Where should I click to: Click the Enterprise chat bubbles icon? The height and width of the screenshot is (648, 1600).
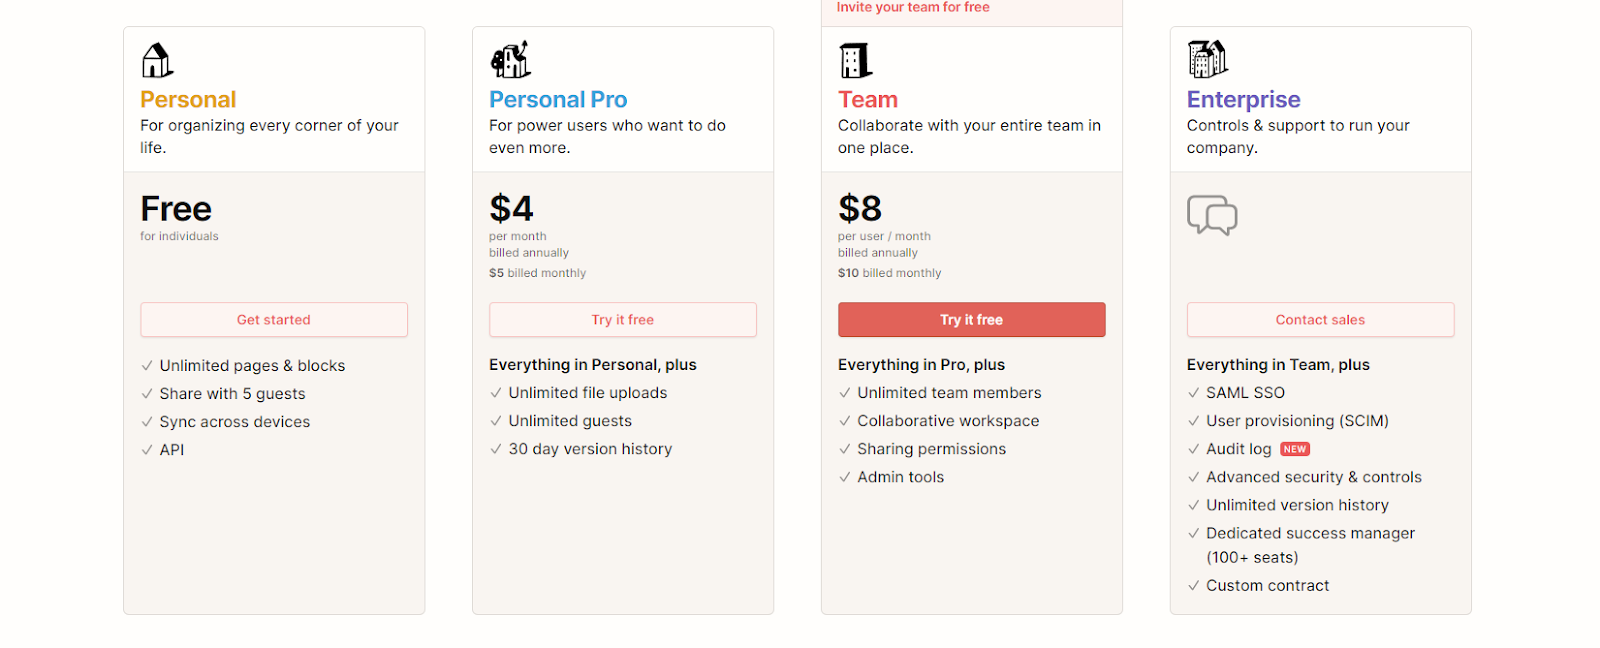1212,215
